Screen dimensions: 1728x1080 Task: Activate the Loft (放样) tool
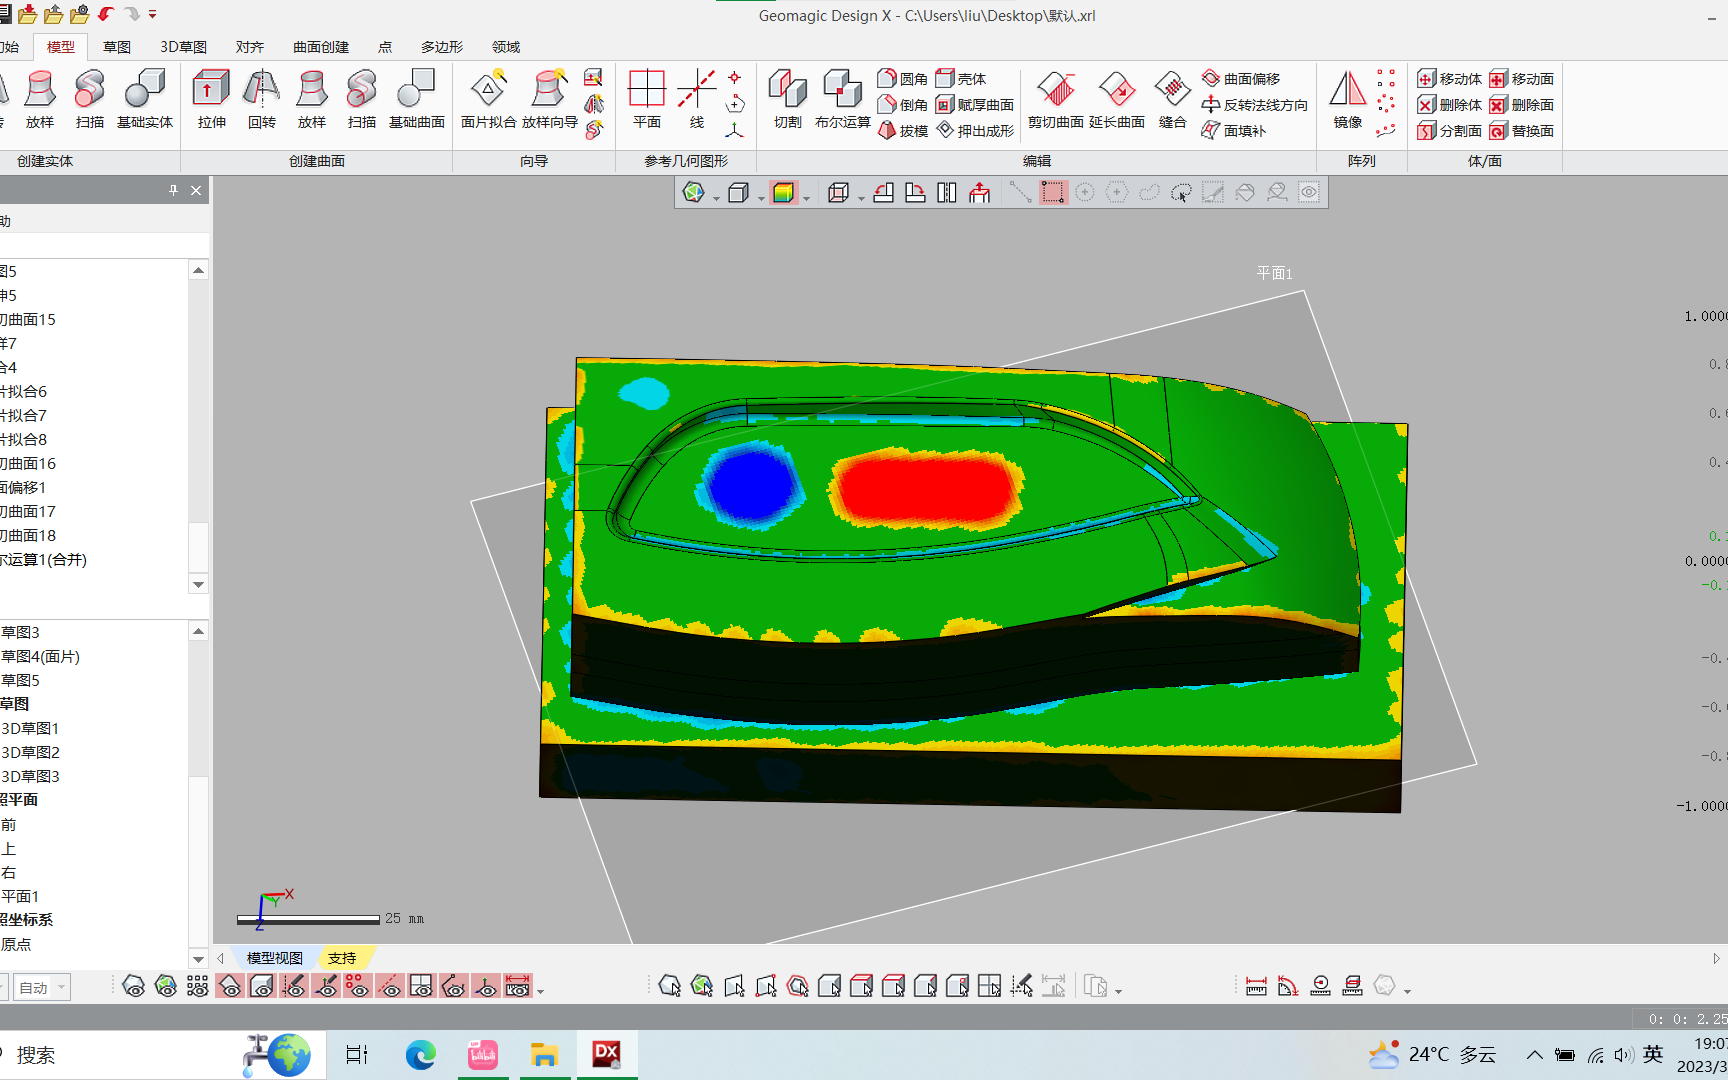[x=311, y=100]
